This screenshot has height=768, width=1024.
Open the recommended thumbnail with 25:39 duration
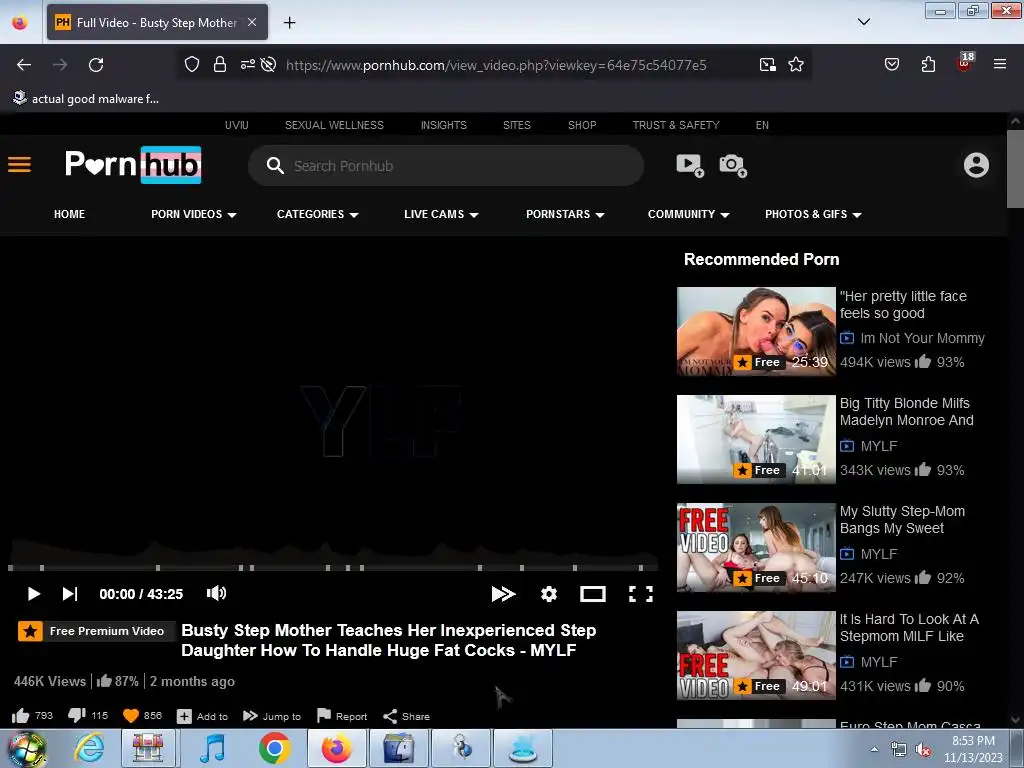click(756, 331)
